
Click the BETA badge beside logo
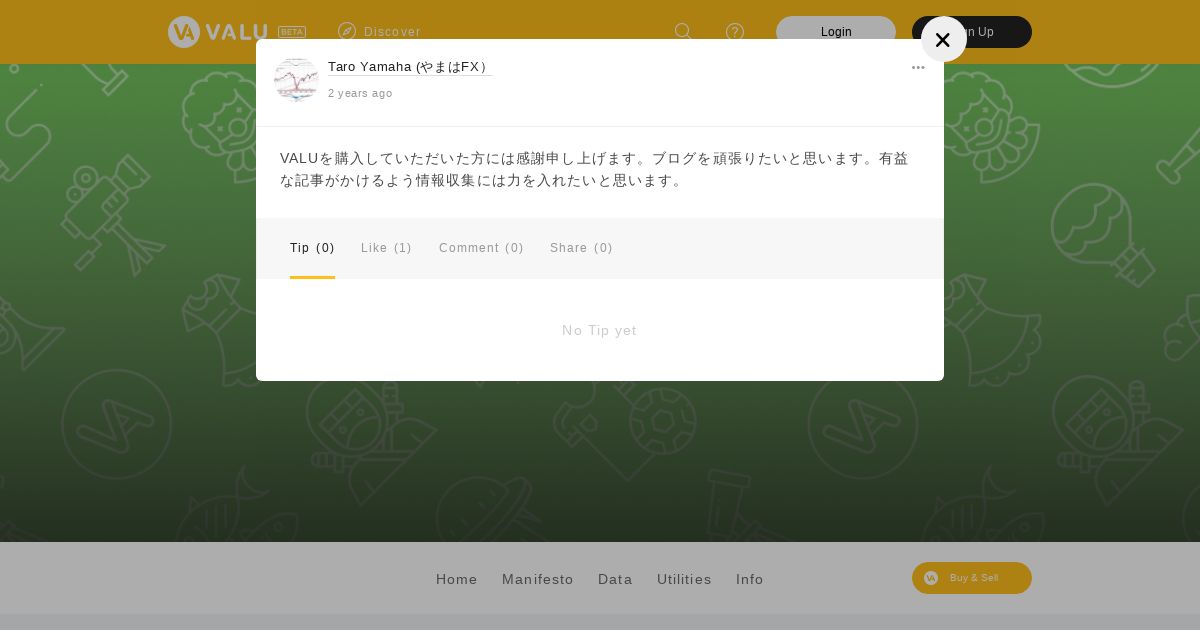click(x=292, y=32)
